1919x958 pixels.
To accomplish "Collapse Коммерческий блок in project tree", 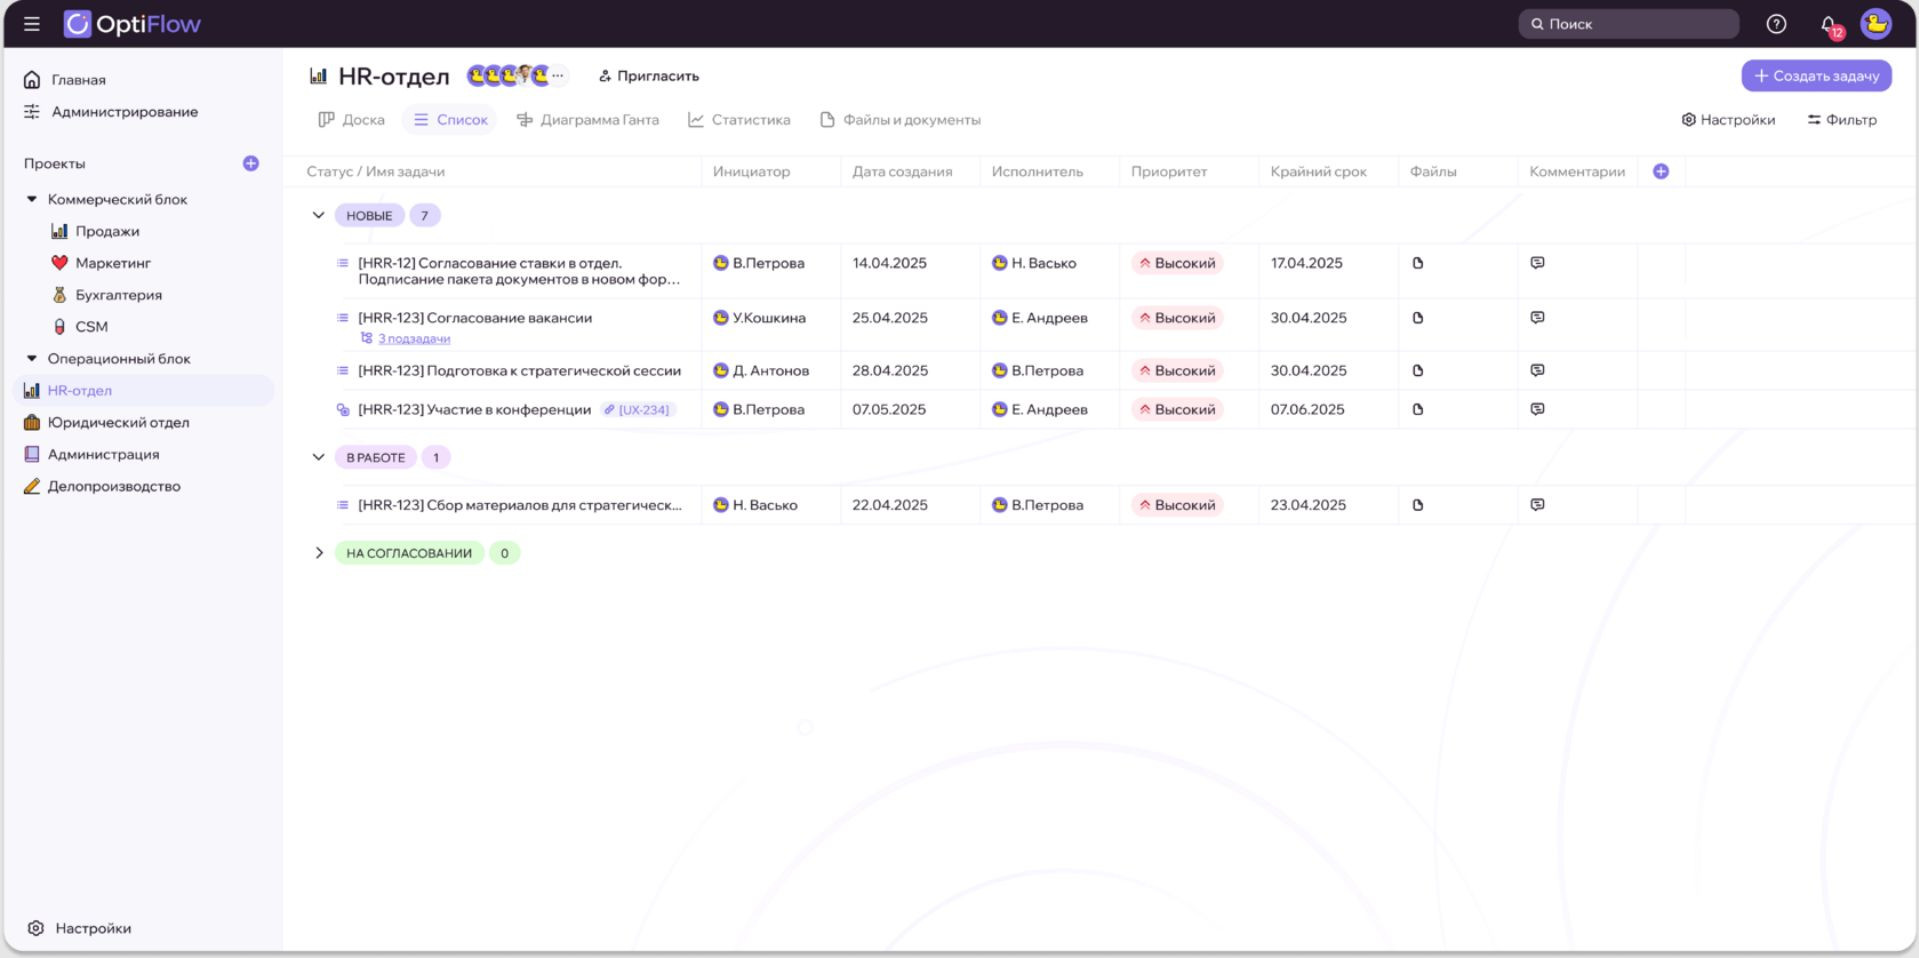I will click(x=31, y=199).
